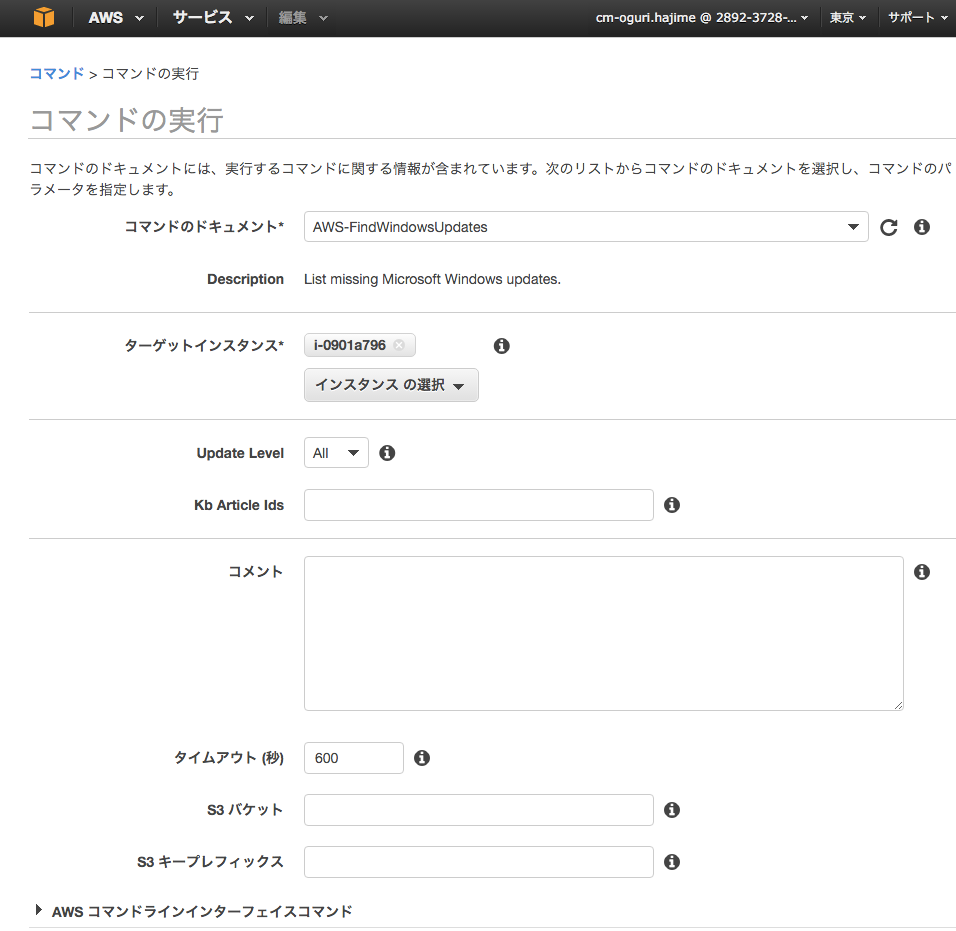Follow the コマンド breadcrumb link

point(56,73)
